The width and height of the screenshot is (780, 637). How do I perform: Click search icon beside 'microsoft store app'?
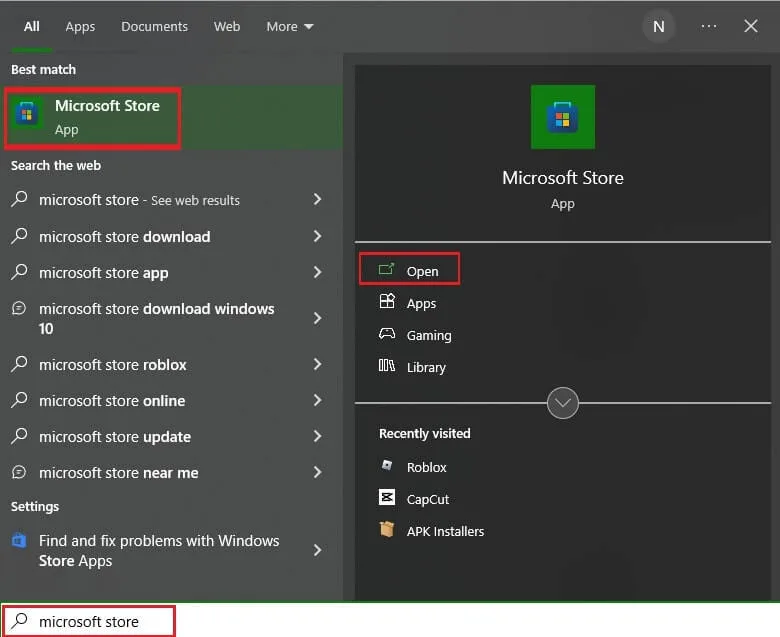coord(19,272)
